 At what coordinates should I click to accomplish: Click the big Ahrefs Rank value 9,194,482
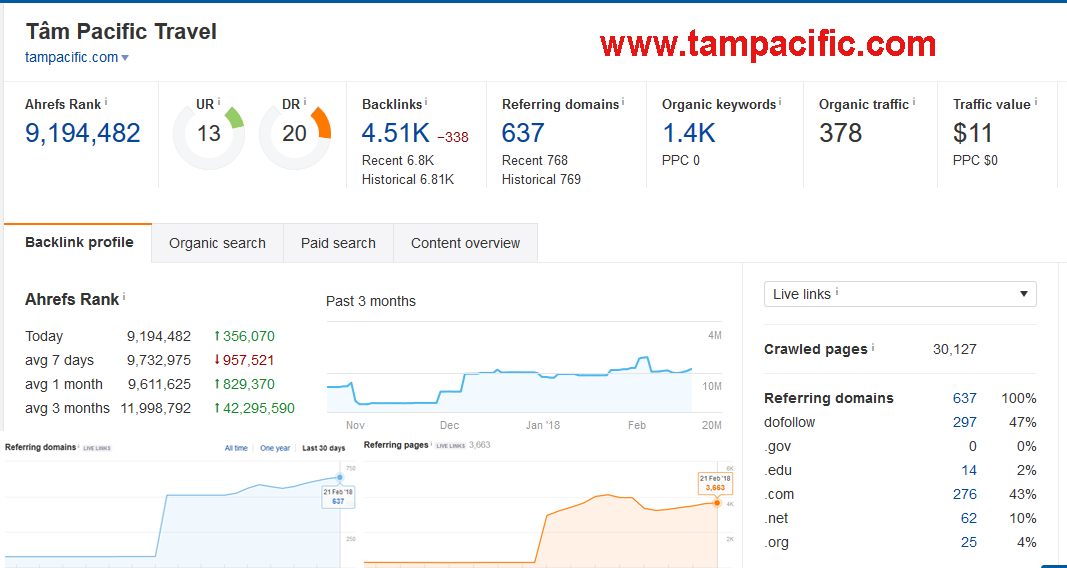83,133
